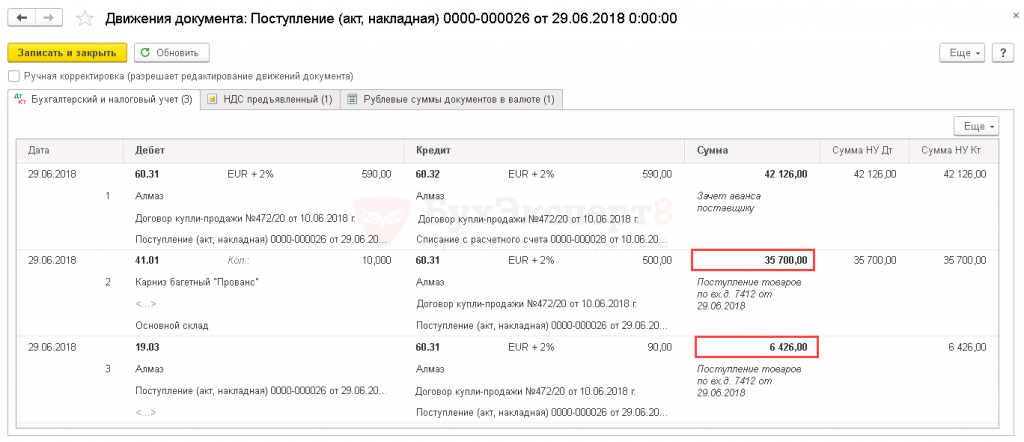Image resolution: width=1024 pixels, height=442 pixels.
Task: Open help with the question mark button
Action: point(1002,53)
